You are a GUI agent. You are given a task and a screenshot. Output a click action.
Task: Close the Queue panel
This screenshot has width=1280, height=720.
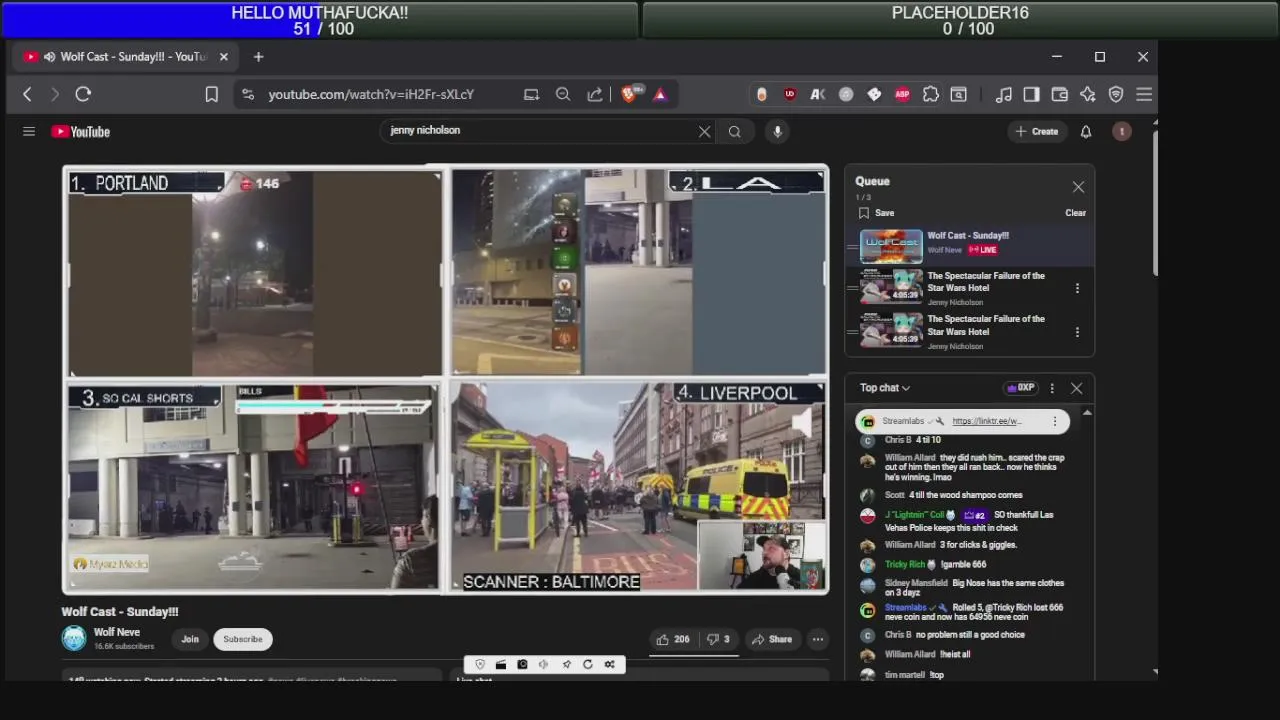coord(1078,187)
